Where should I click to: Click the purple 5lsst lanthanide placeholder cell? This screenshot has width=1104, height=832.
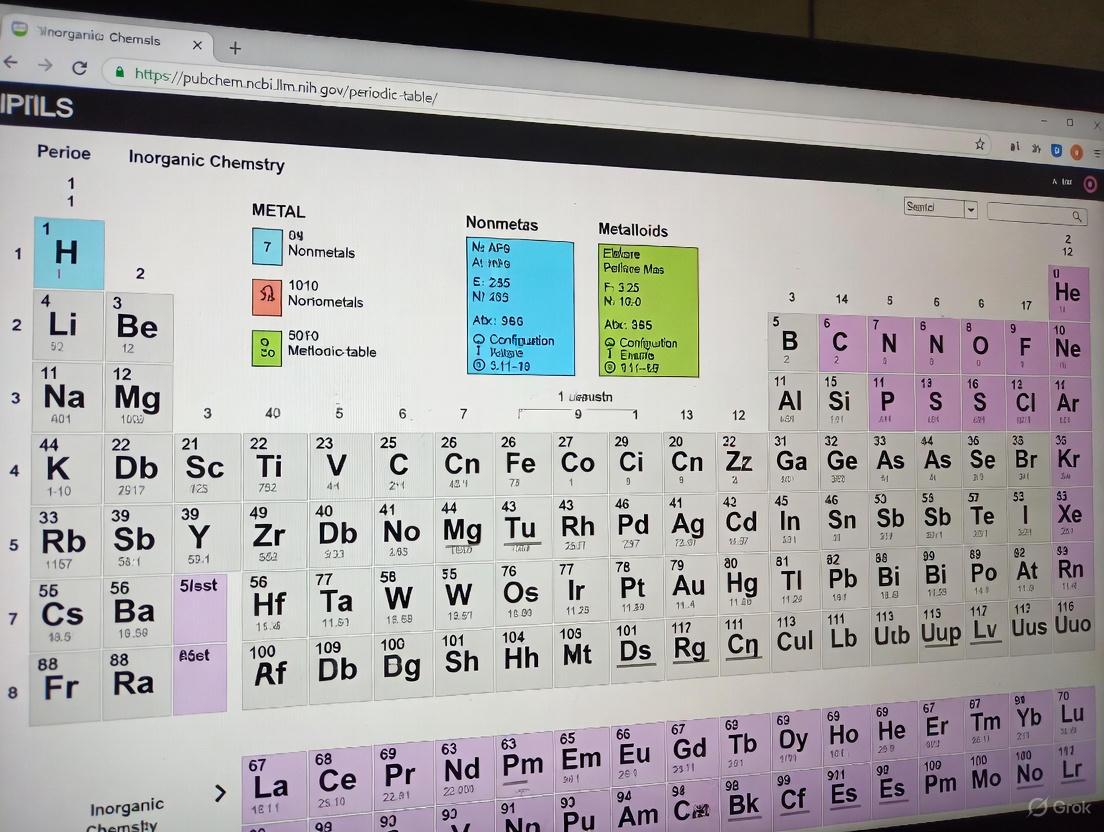pos(201,608)
